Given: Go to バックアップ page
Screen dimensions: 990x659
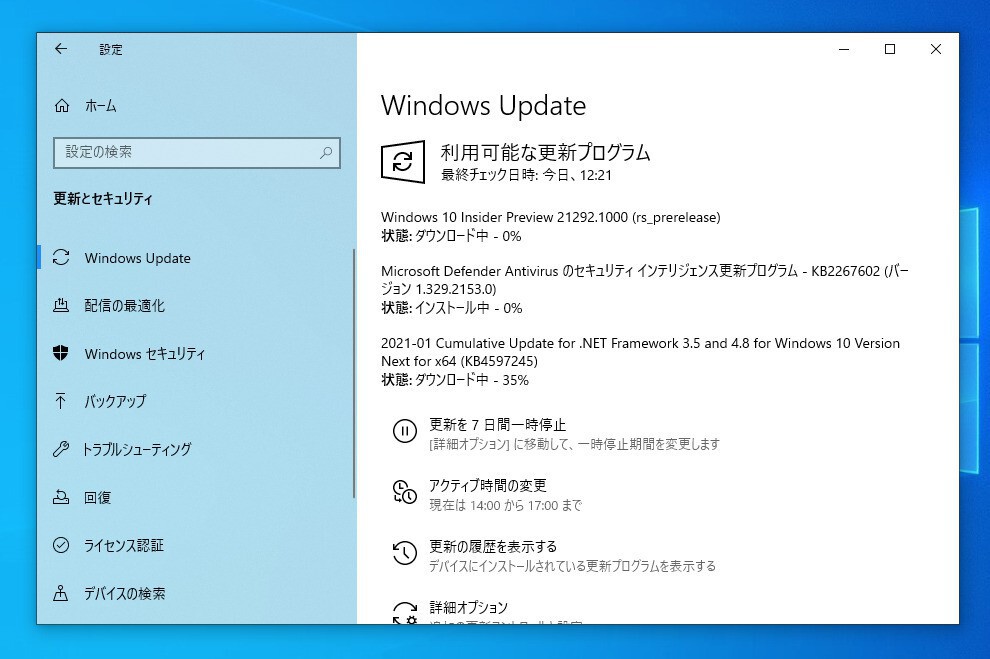Looking at the screenshot, I should click(x=115, y=401).
